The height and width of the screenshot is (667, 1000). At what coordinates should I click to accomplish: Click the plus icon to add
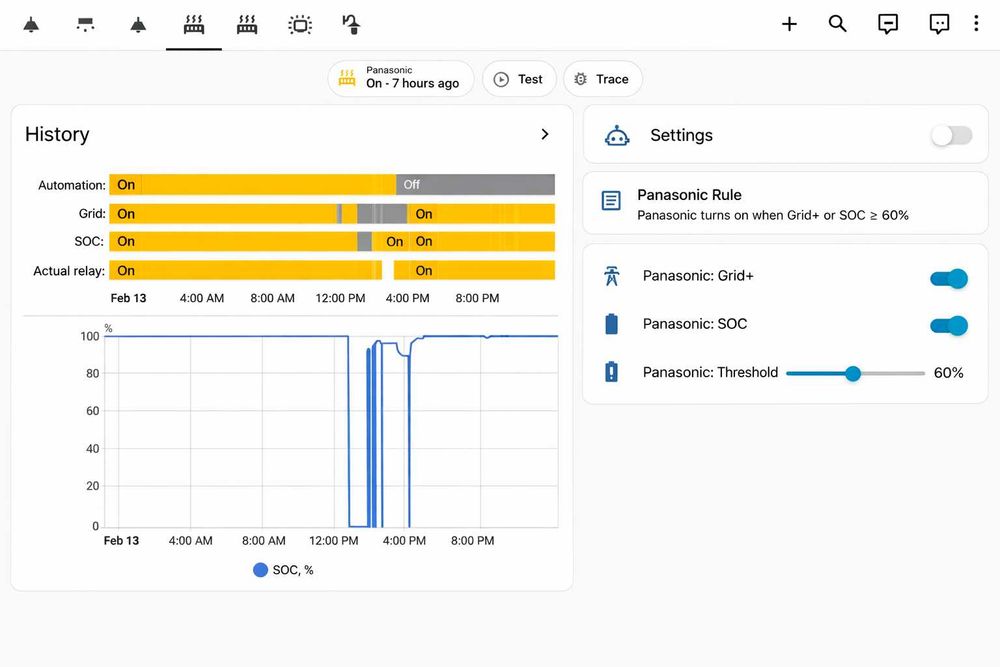[790, 24]
